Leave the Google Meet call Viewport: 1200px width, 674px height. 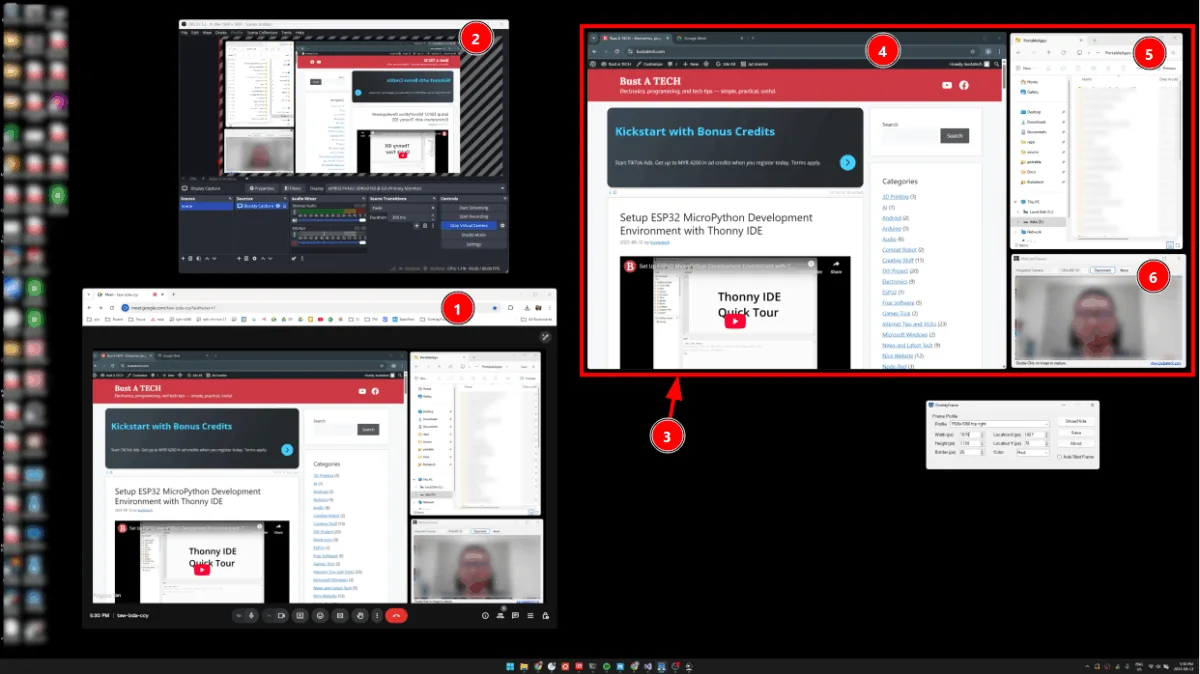[x=397, y=615]
